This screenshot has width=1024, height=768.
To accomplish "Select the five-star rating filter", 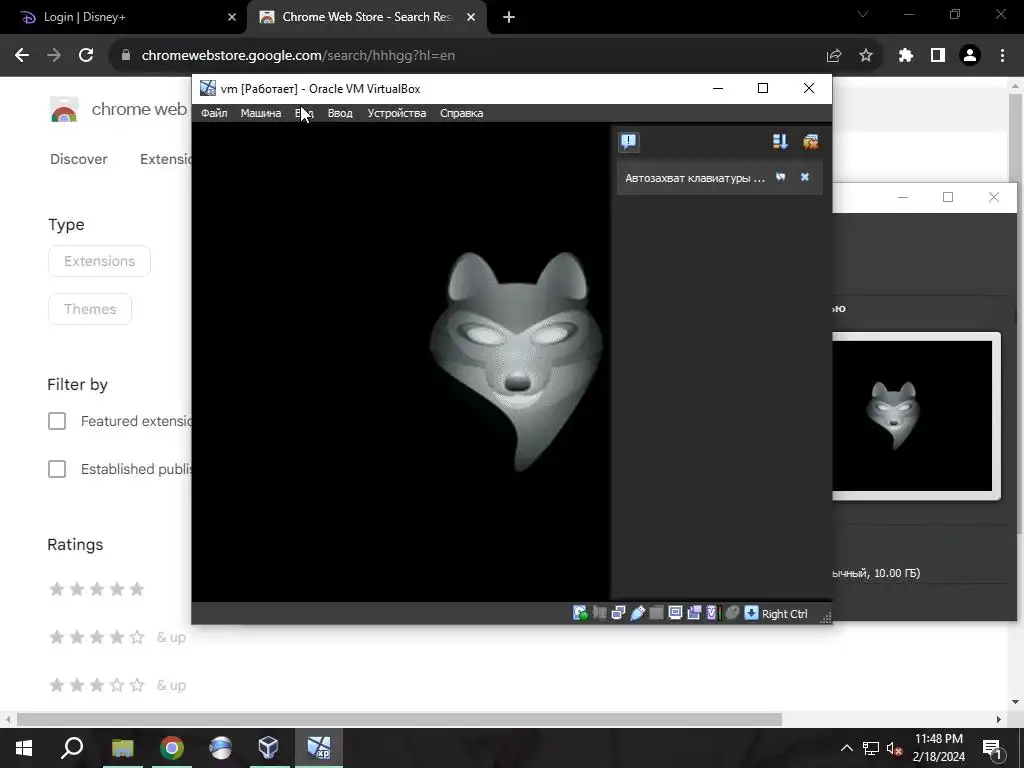I will 97,589.
